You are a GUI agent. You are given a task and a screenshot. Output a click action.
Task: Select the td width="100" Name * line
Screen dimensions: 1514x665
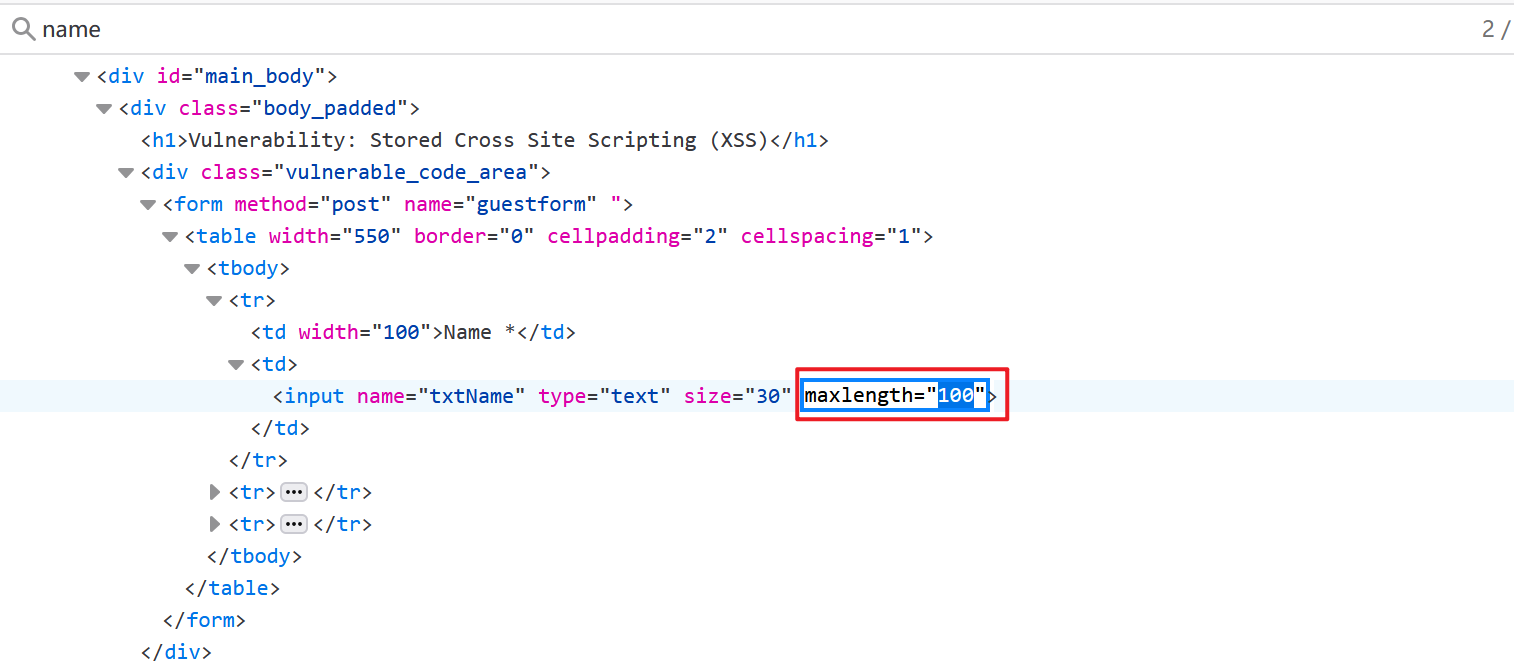click(x=413, y=332)
